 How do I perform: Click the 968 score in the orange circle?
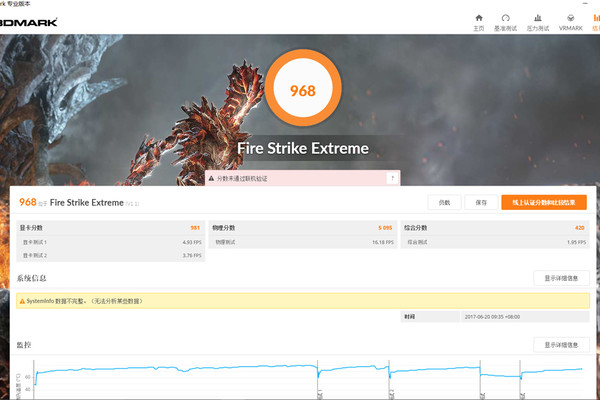(x=303, y=91)
